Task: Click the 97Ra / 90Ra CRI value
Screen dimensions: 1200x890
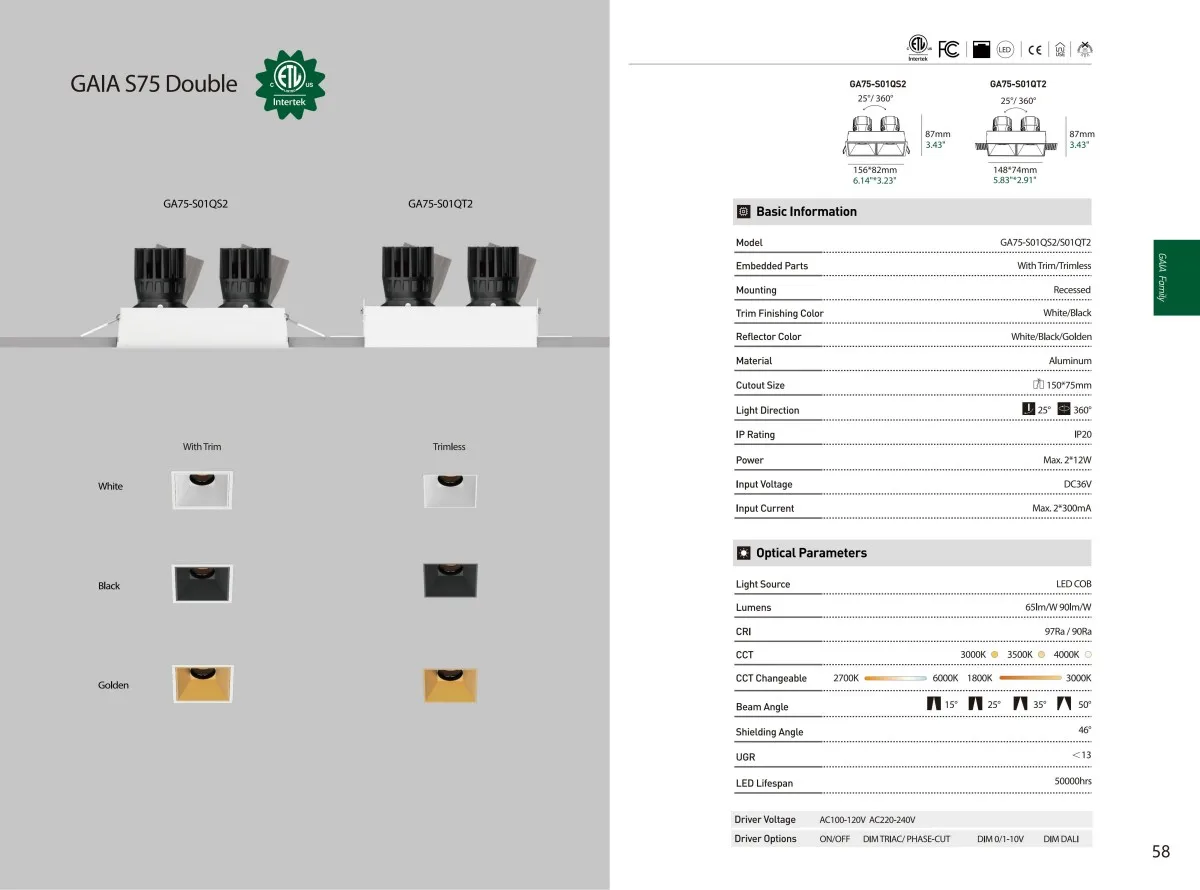Action: [x=1068, y=632]
